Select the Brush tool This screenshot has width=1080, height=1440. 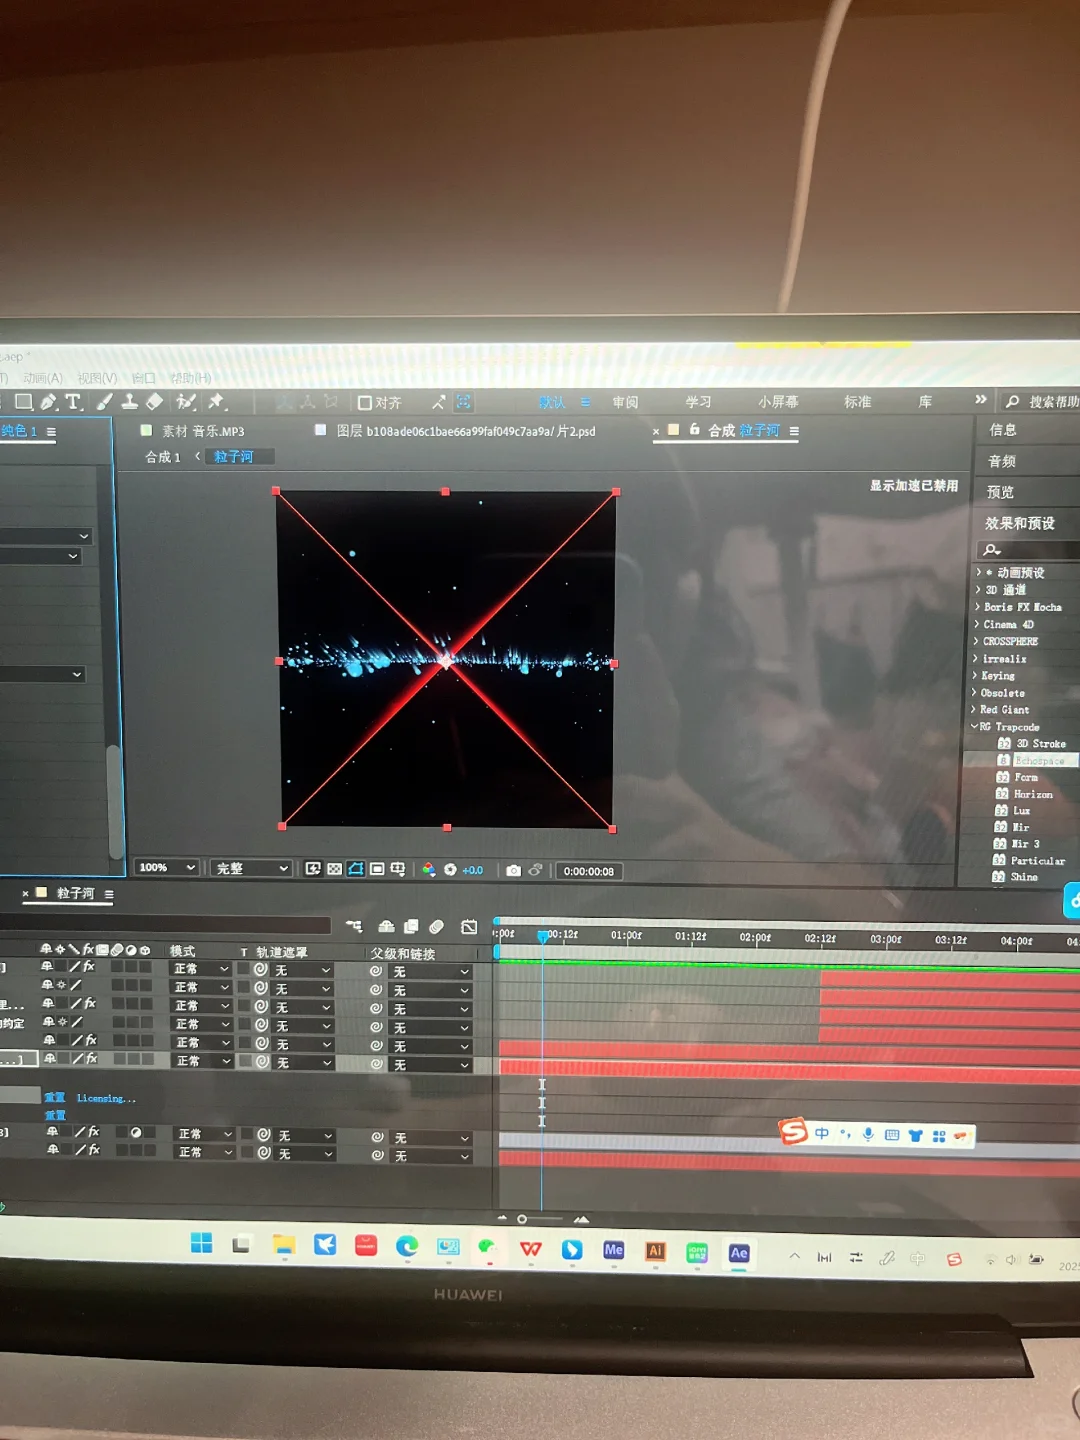[104, 402]
